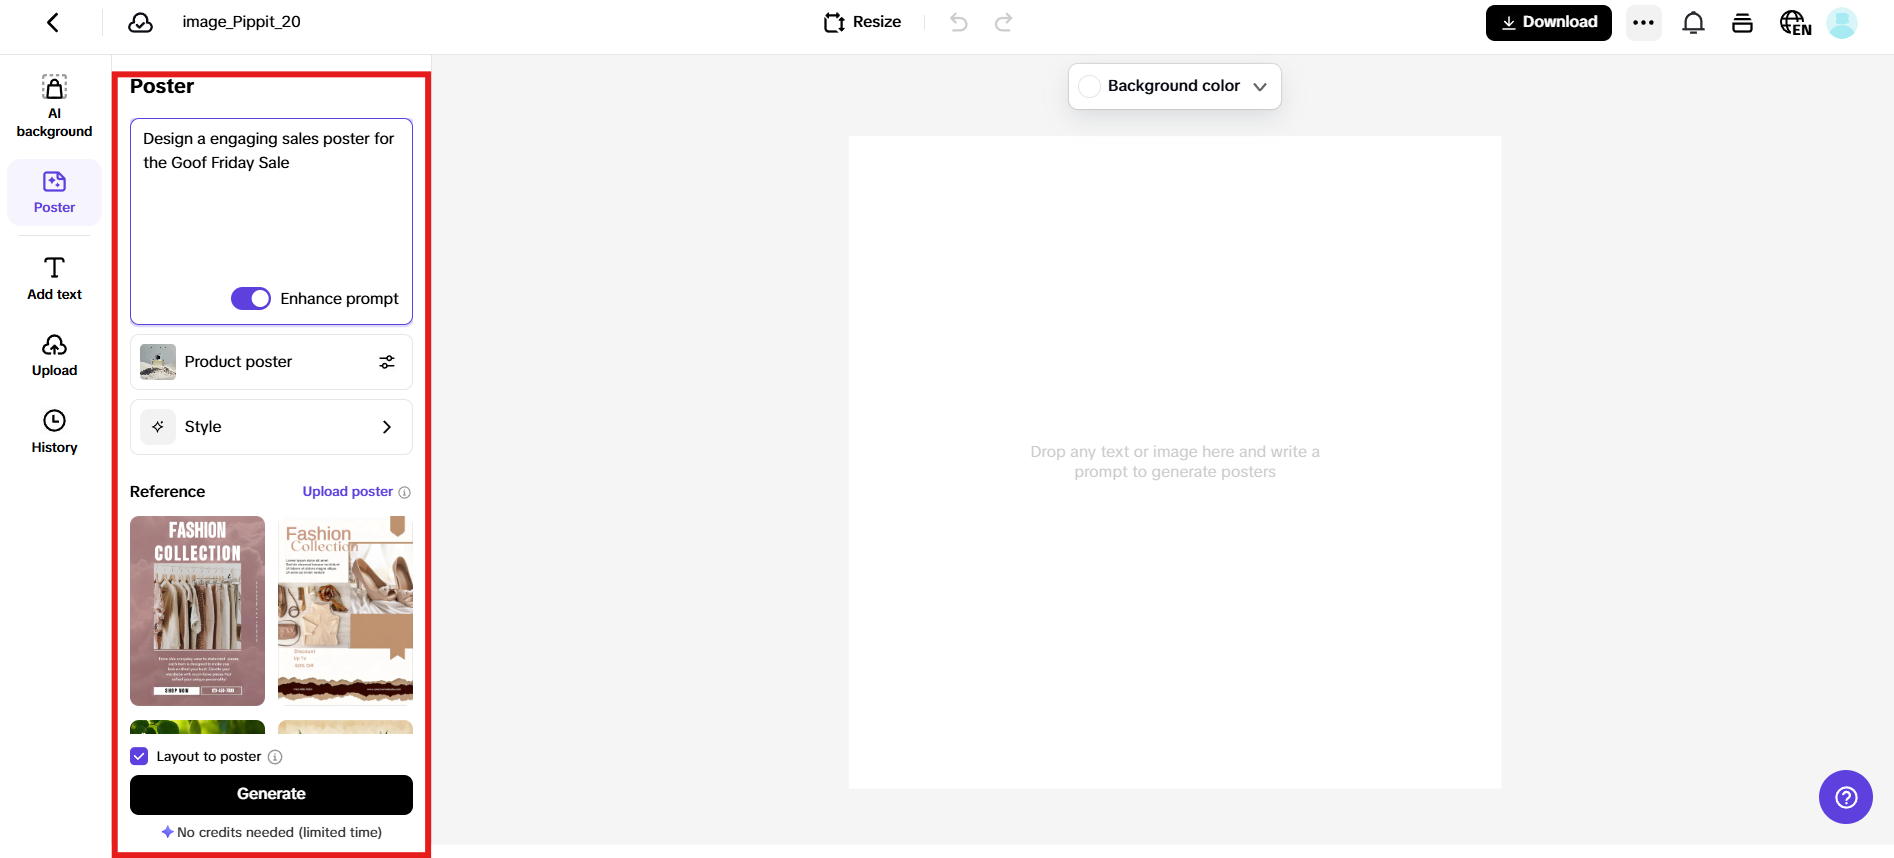Open the credits stack icon
1894x858 pixels.
(1742, 22)
